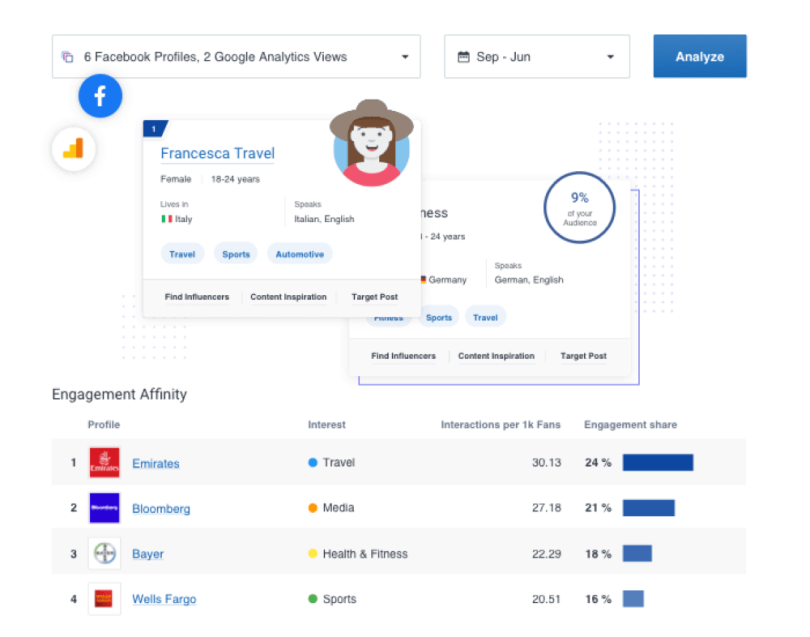
Task: Click the Facebook round icon
Action: click(100, 96)
